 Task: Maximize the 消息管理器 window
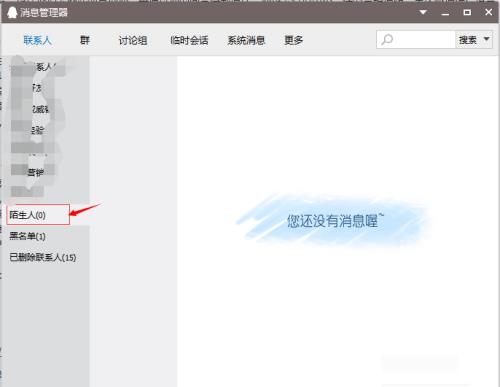pos(467,12)
